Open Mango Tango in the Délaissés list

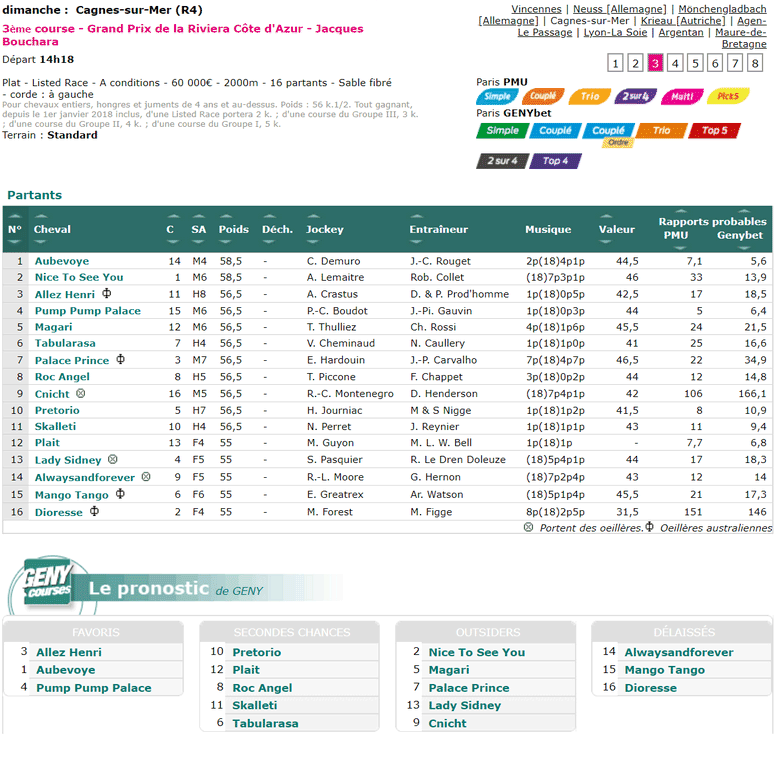[x=664, y=670]
